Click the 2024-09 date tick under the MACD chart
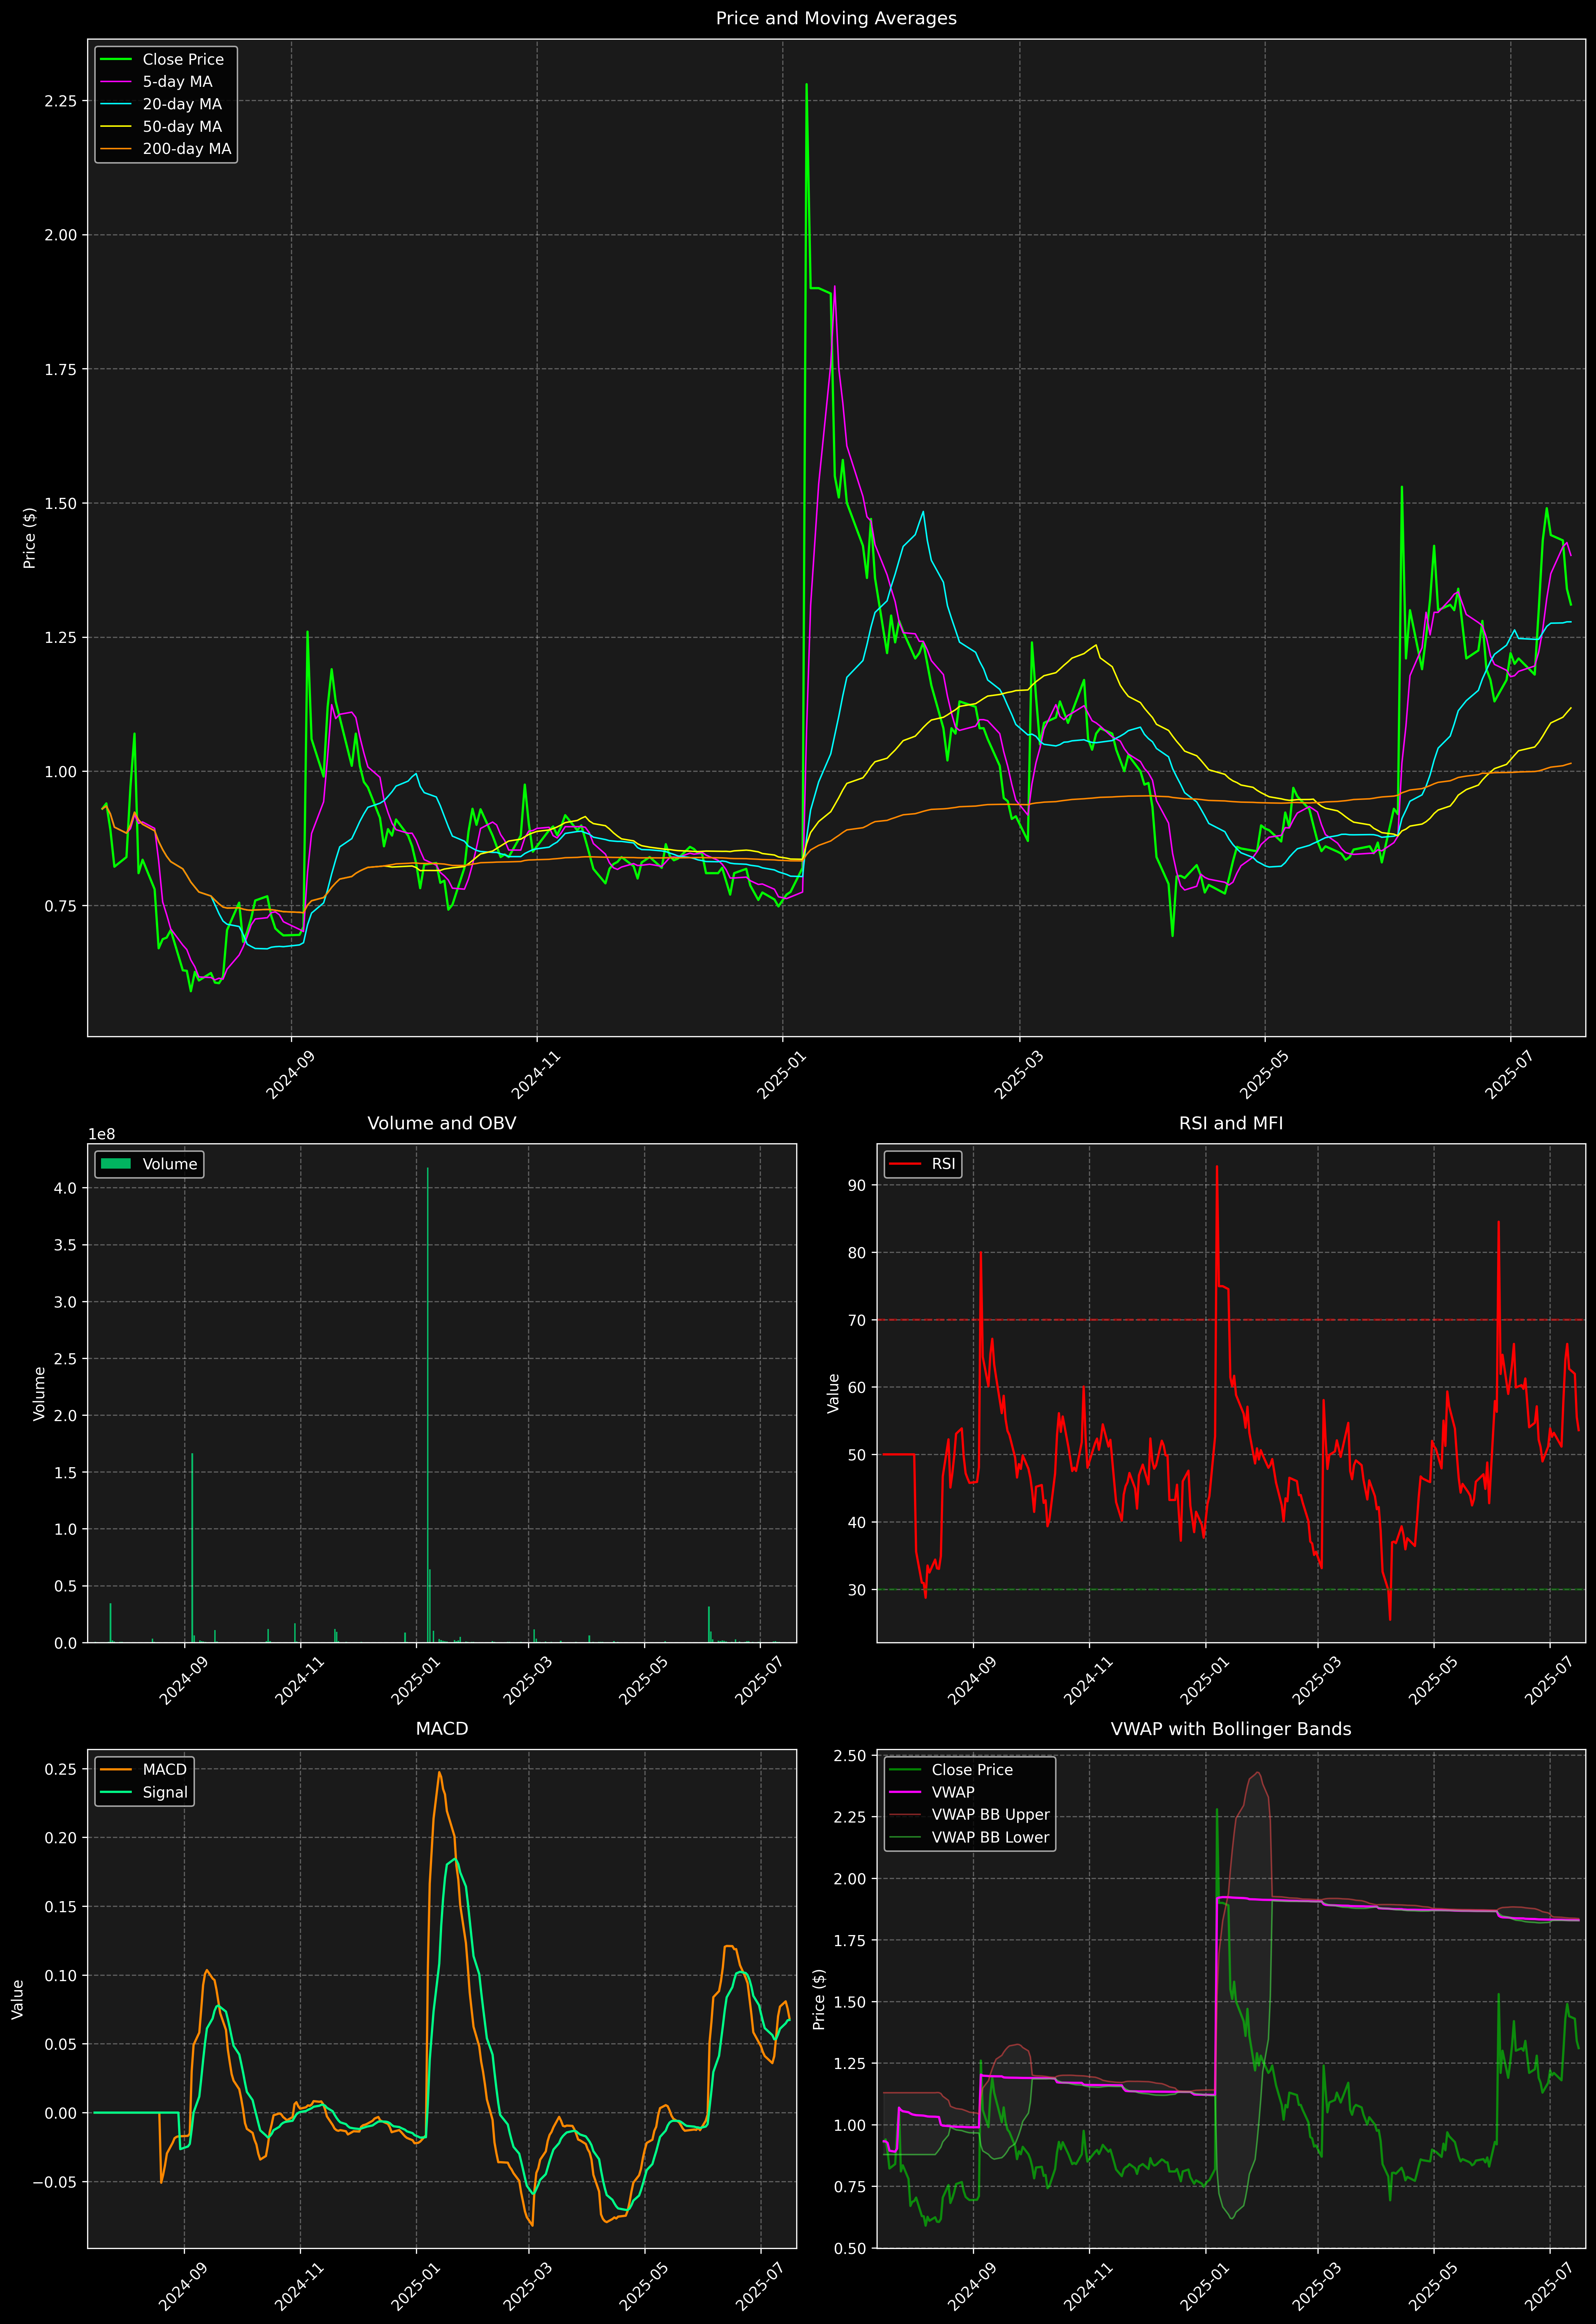This screenshot has width=1596, height=2324. pos(184,2287)
